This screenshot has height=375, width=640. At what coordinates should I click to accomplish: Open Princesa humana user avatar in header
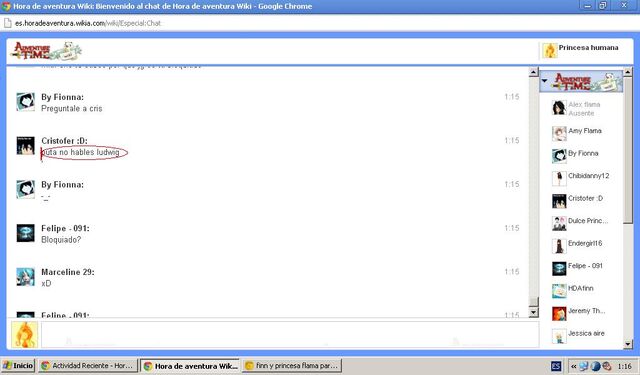click(x=550, y=51)
